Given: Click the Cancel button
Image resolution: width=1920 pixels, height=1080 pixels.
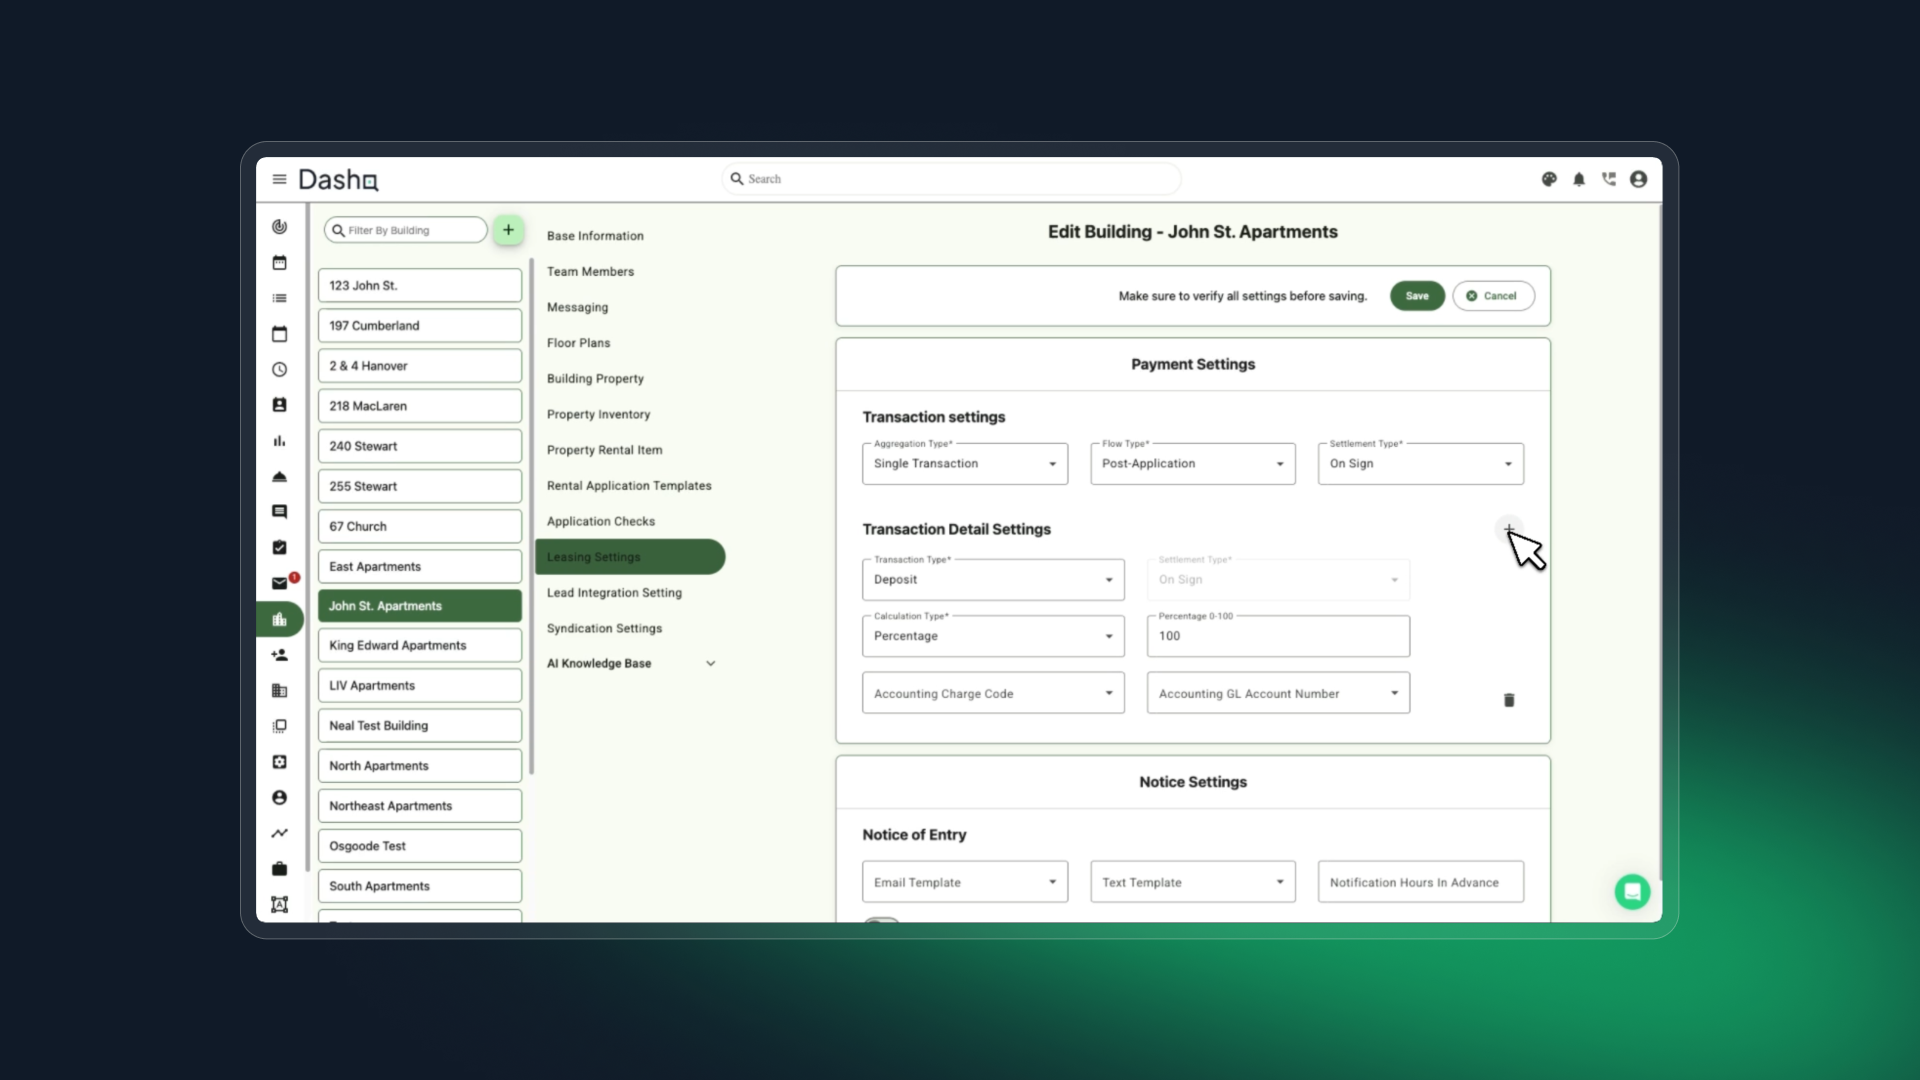Looking at the screenshot, I should (1494, 295).
